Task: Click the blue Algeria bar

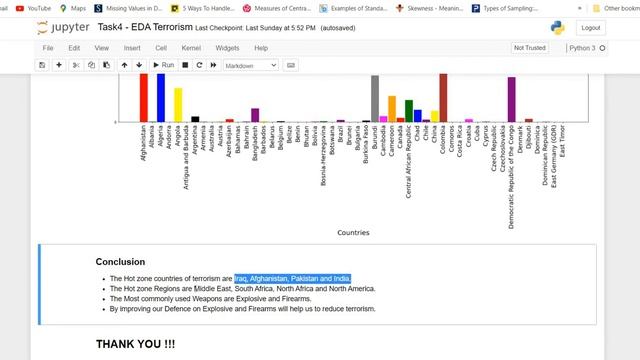Action: [x=161, y=98]
